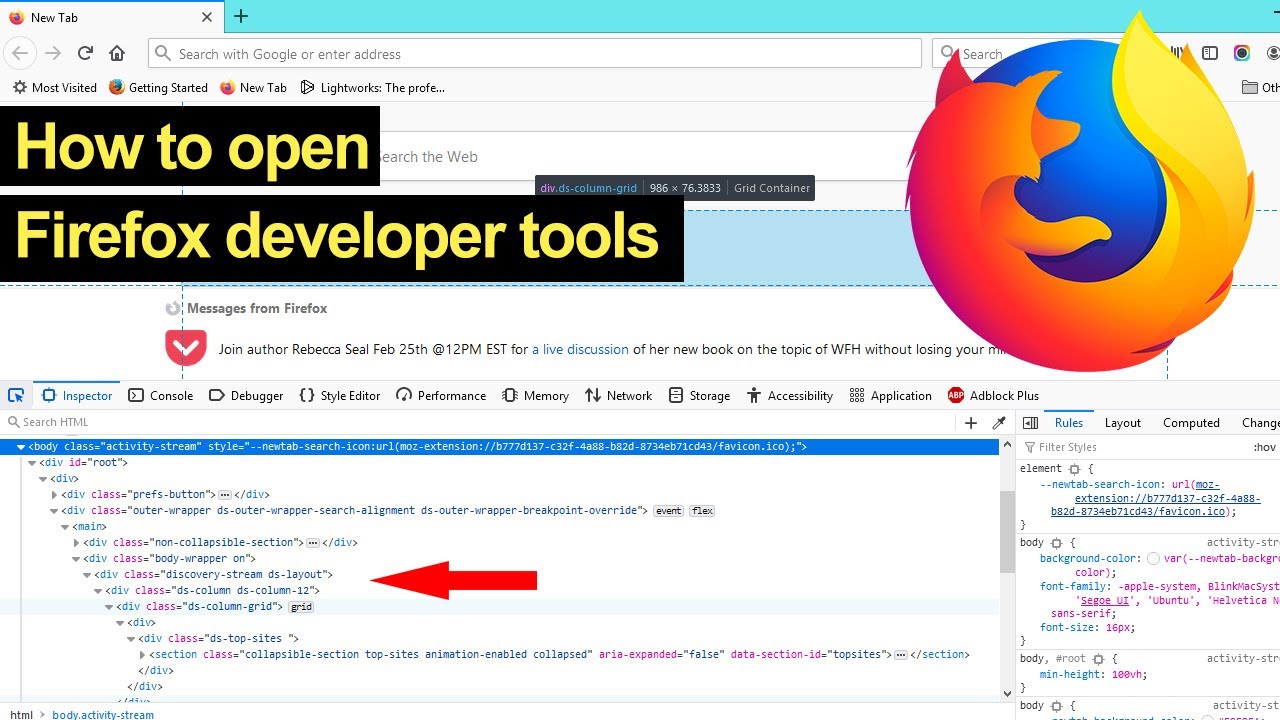Screen dimensions: 1280x720
Task: Collapse discovery-stream ds-layout div
Action: coord(87,575)
